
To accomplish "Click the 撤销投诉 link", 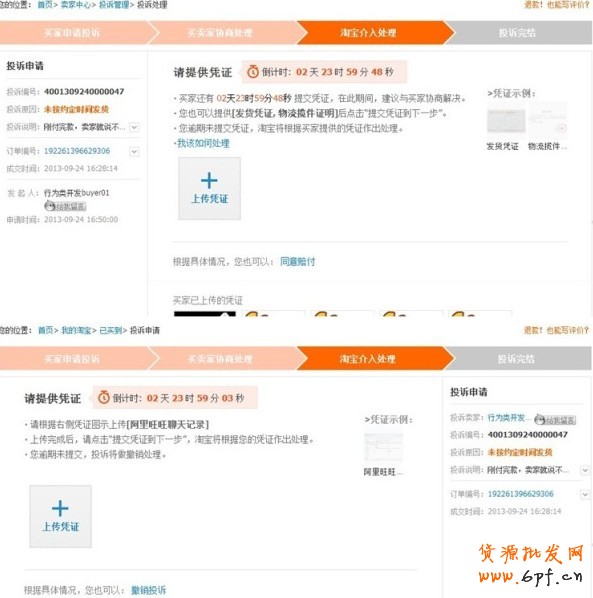I will pyautogui.click(x=148, y=590).
